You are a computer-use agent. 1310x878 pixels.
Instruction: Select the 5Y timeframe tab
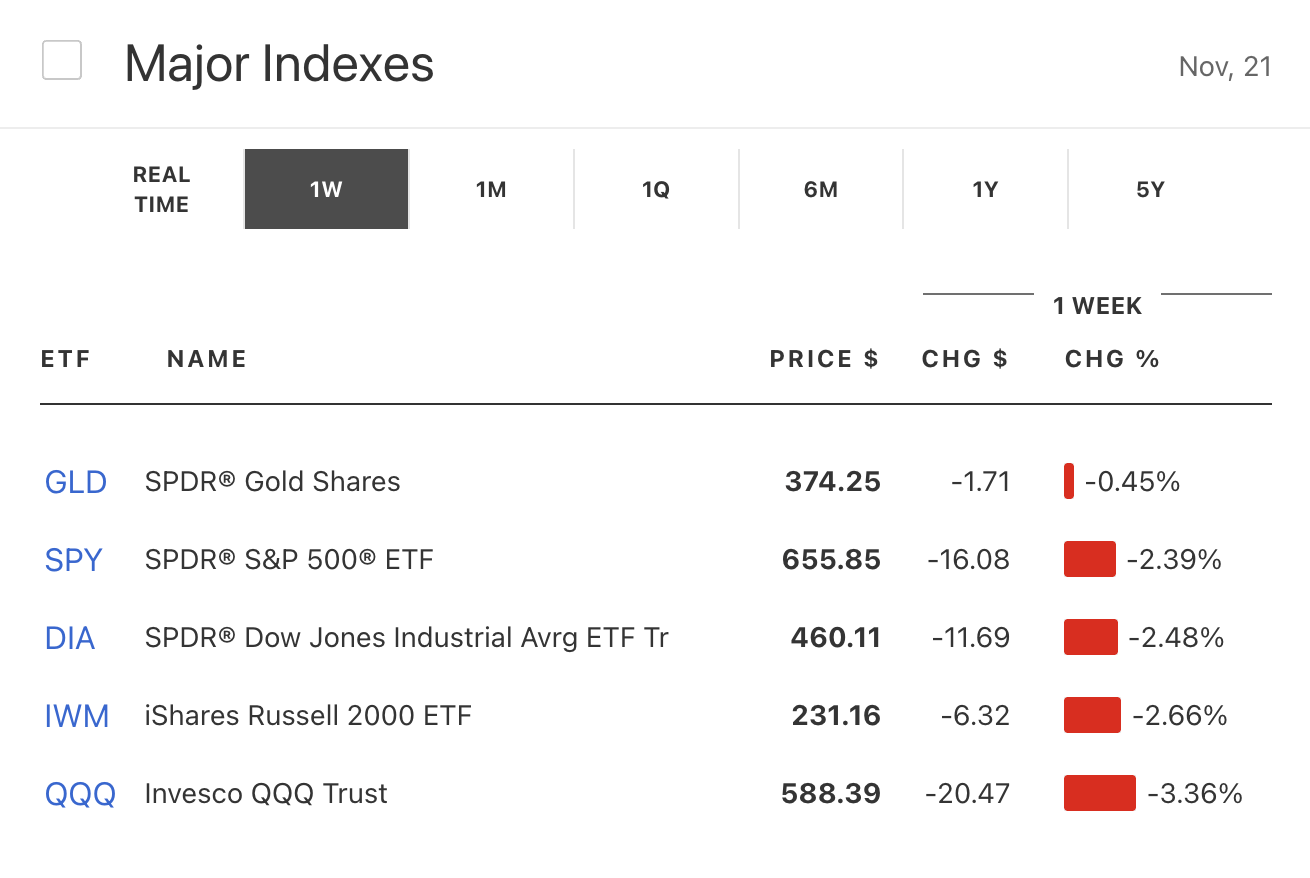pyautogui.click(x=1150, y=189)
